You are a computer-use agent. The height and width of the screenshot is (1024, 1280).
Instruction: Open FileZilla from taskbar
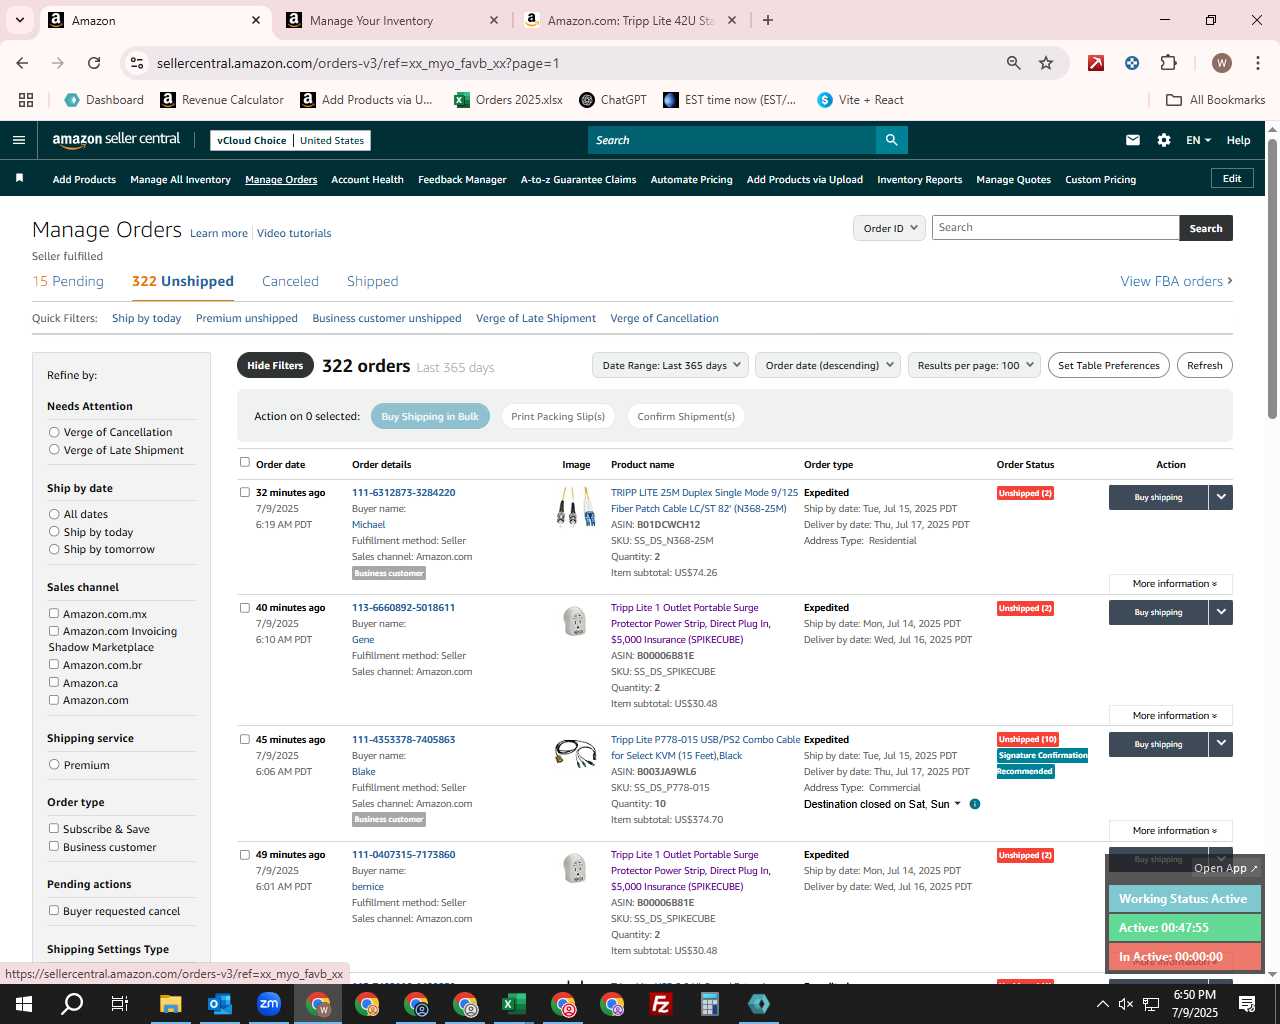pyautogui.click(x=661, y=1004)
